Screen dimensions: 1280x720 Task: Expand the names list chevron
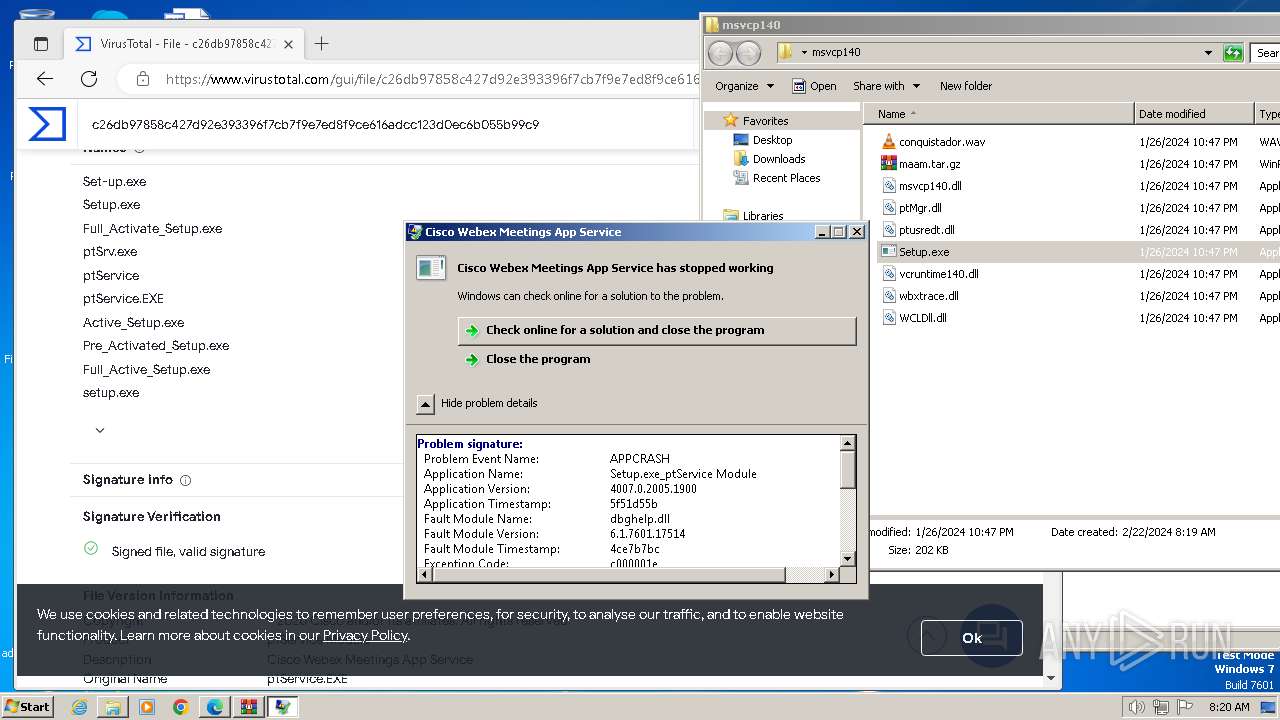[x=100, y=430]
